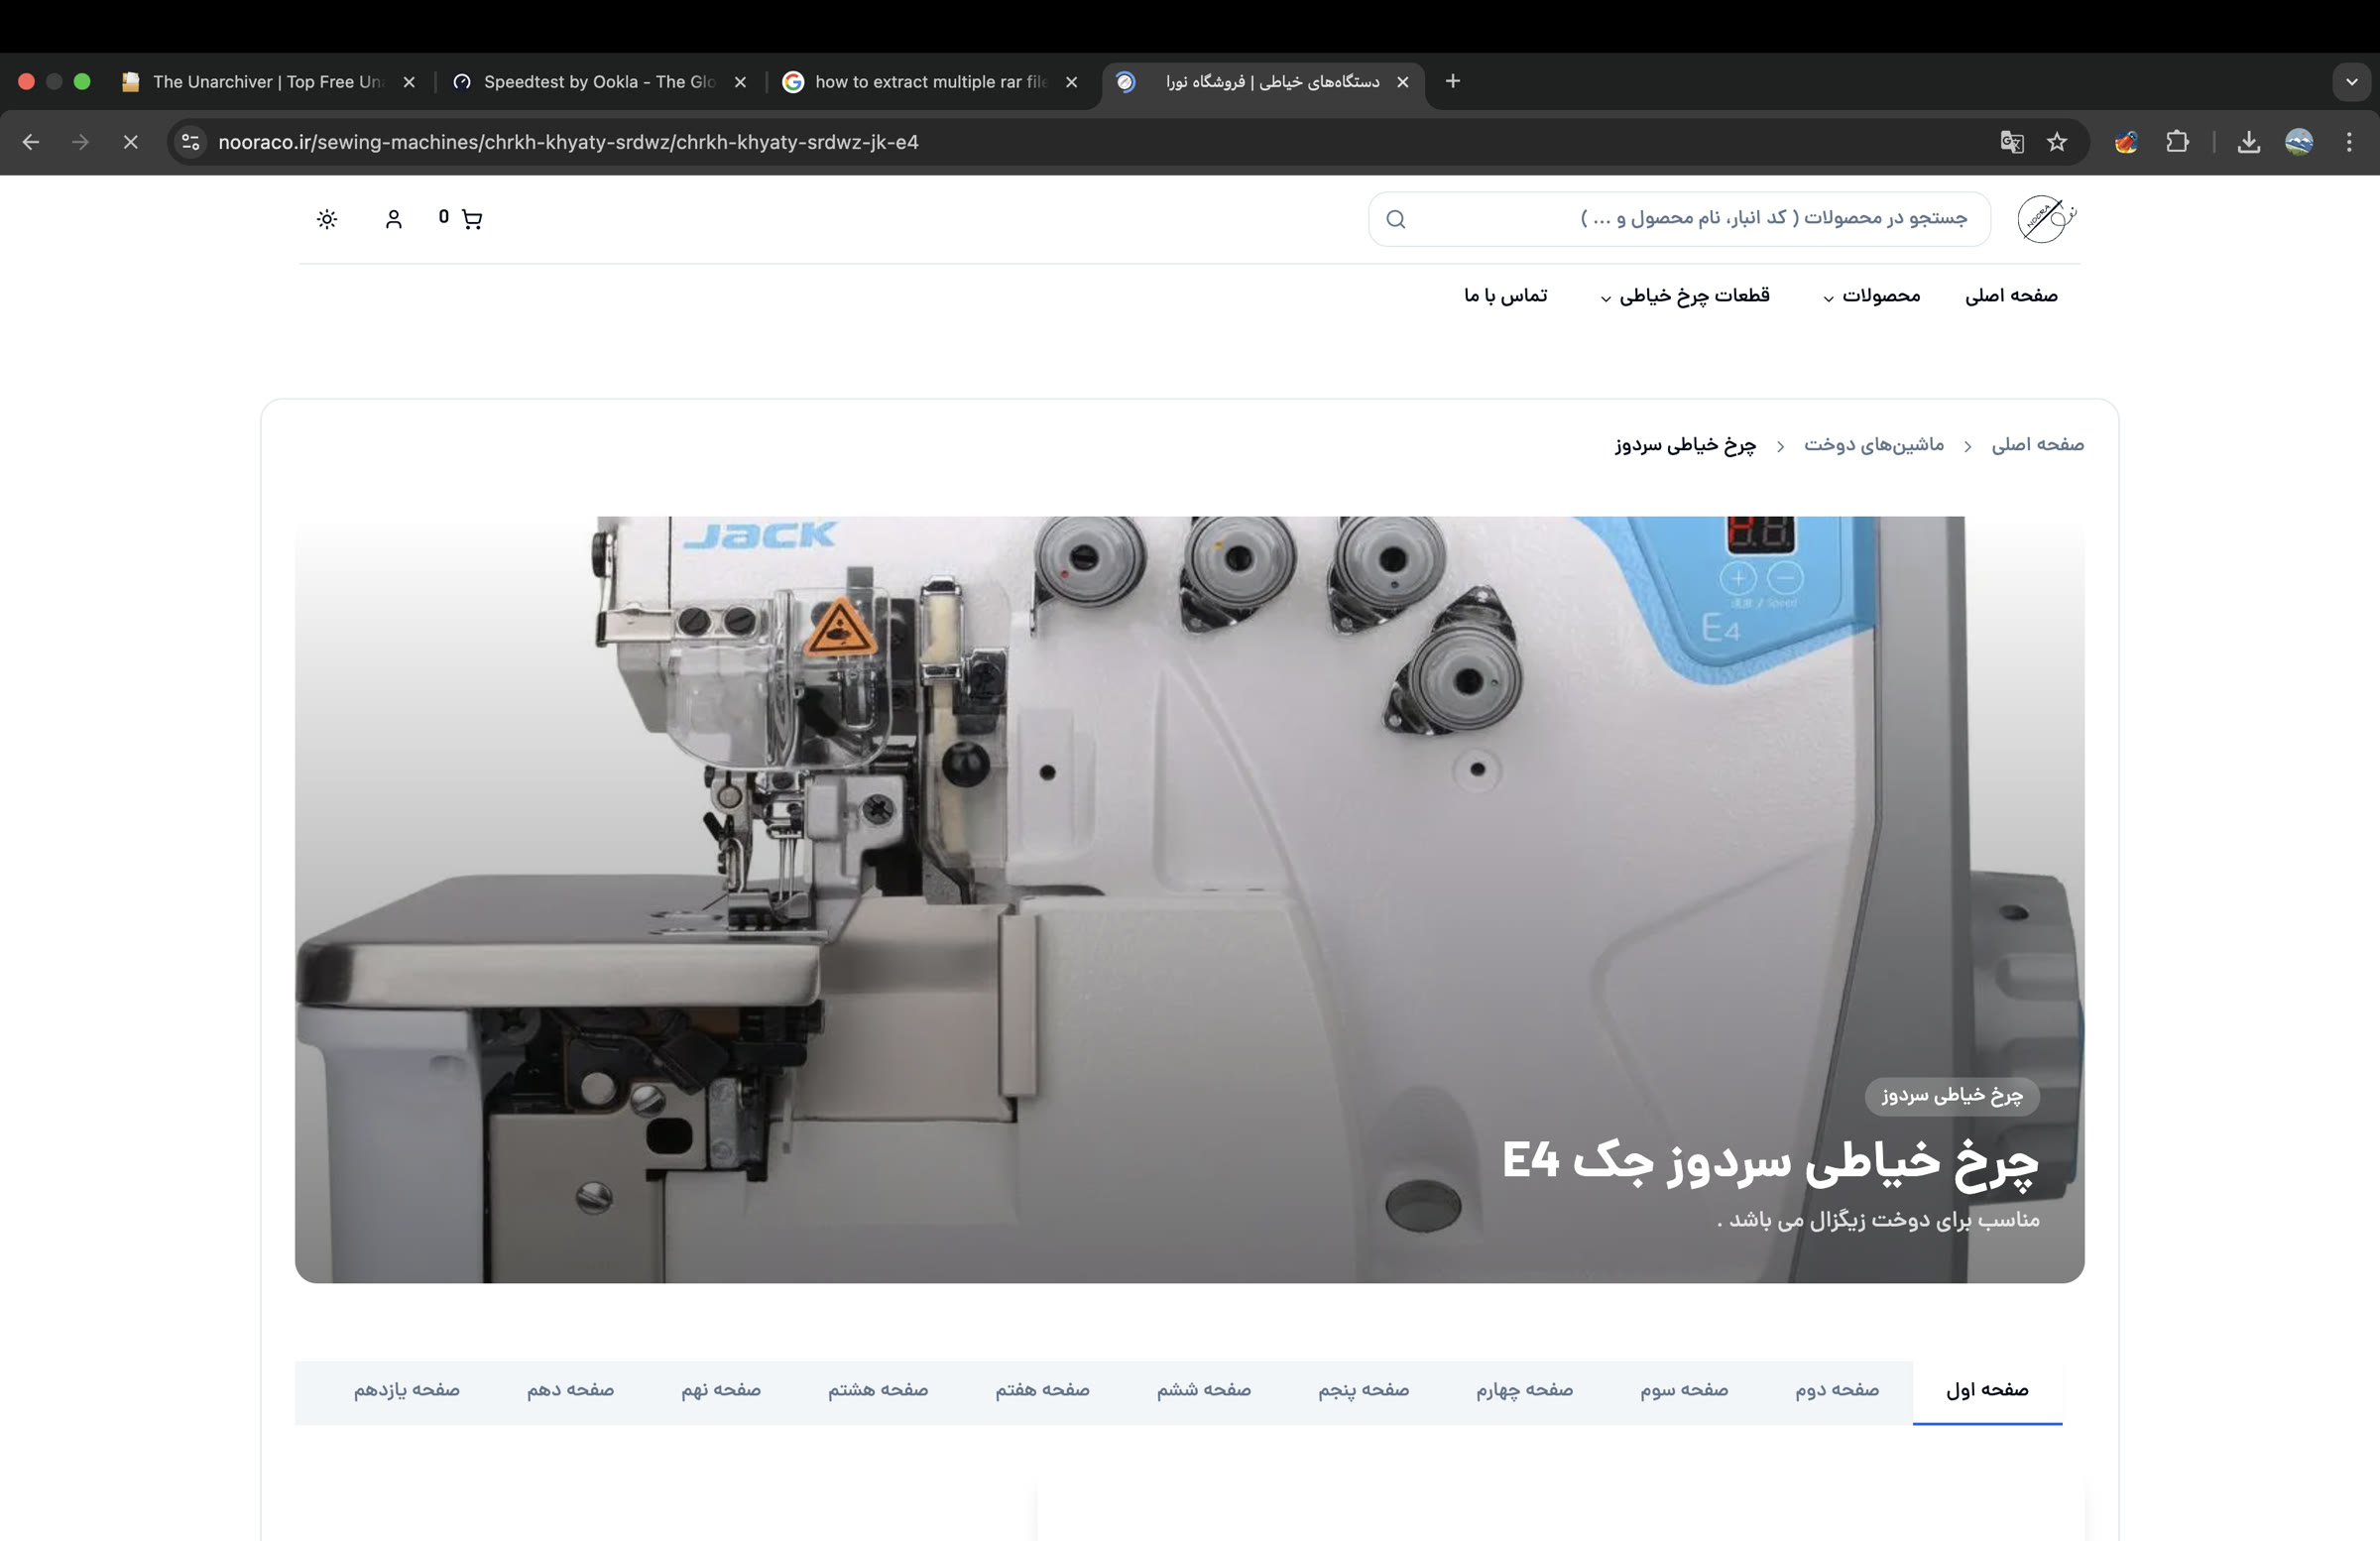Select the صفحه دهم tab
This screenshot has width=2380, height=1541.
(570, 1391)
